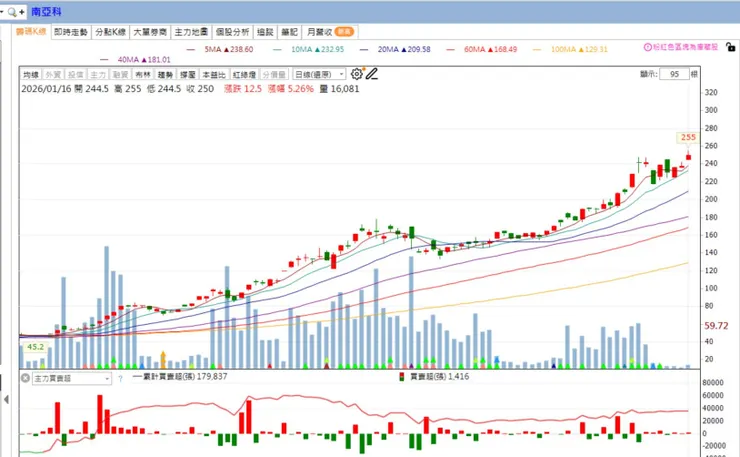740x457 pixels.
Task: Click the 100MA 129.31 legend entry
Action: coord(571,49)
